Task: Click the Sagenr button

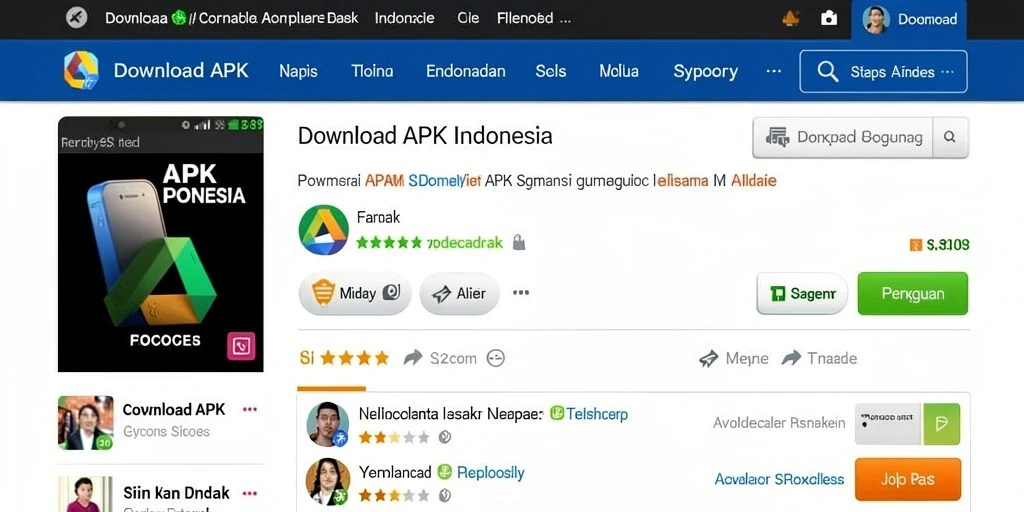Action: pos(802,294)
